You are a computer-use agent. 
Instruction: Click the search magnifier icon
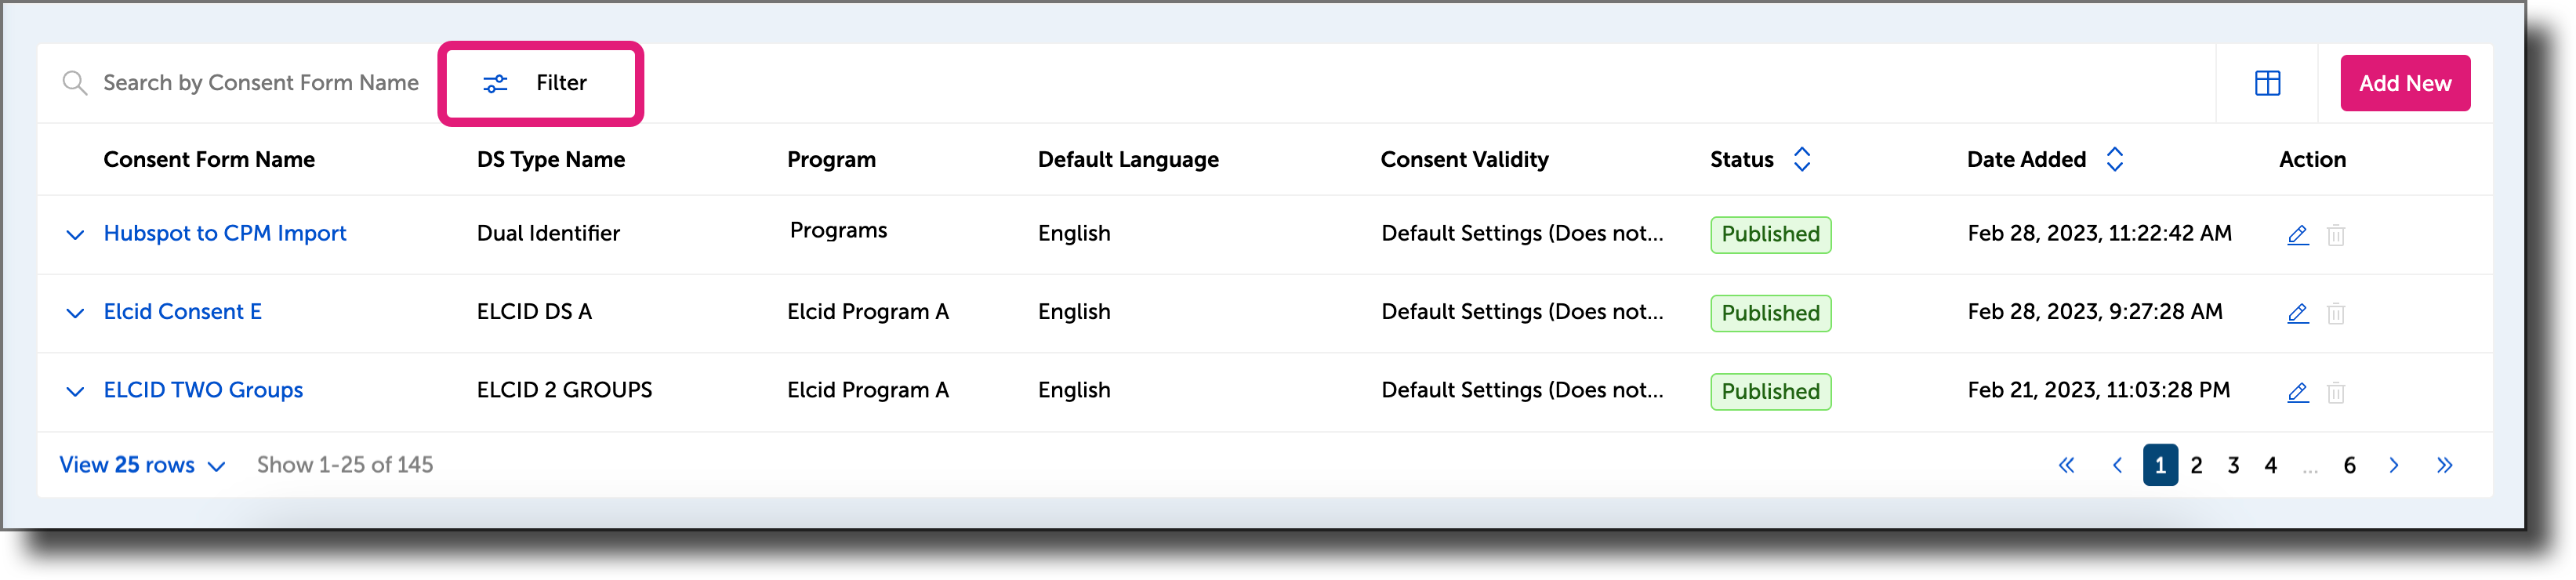(75, 83)
